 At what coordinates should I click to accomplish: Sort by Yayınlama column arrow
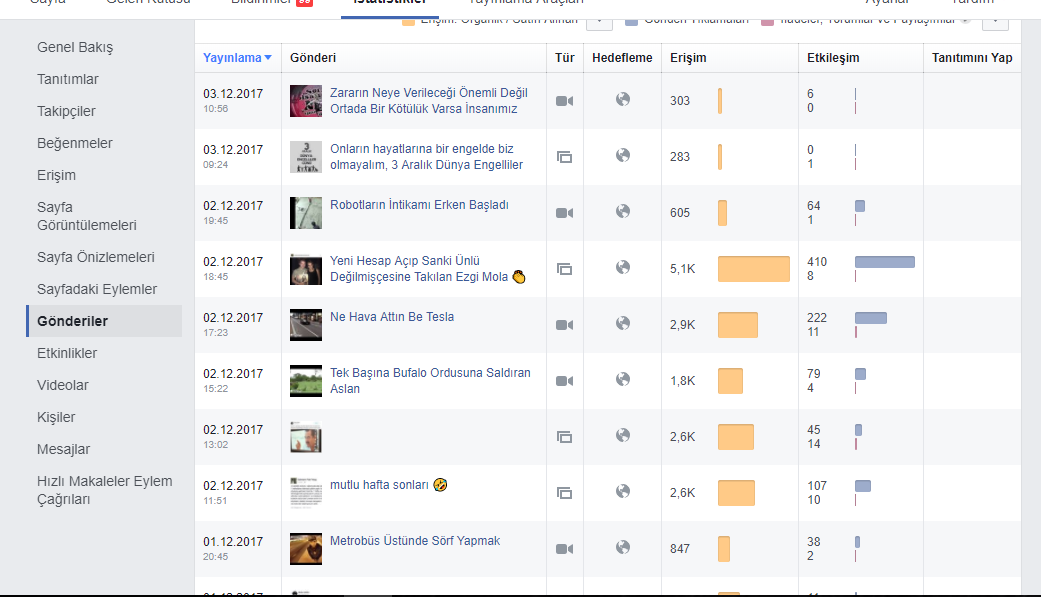(x=268, y=58)
